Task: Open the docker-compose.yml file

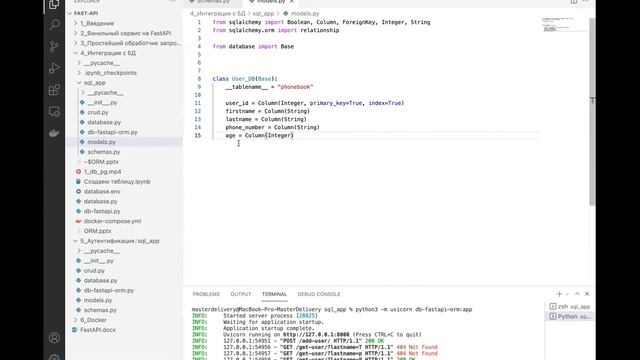Action: point(112,221)
